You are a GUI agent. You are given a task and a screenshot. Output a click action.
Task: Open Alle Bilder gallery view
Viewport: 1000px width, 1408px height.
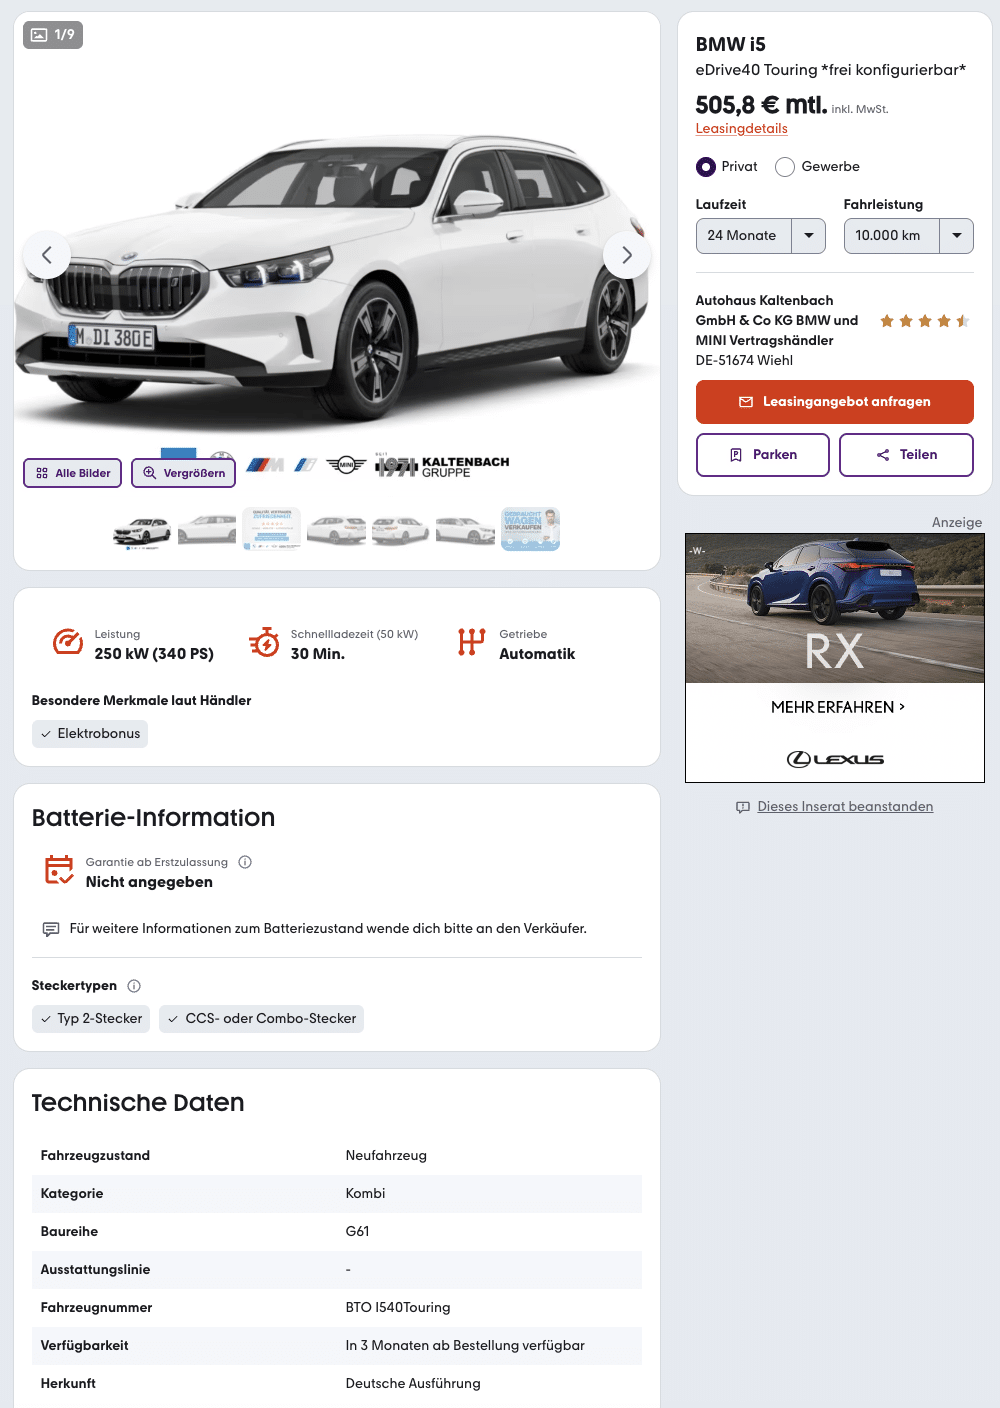pos(73,473)
